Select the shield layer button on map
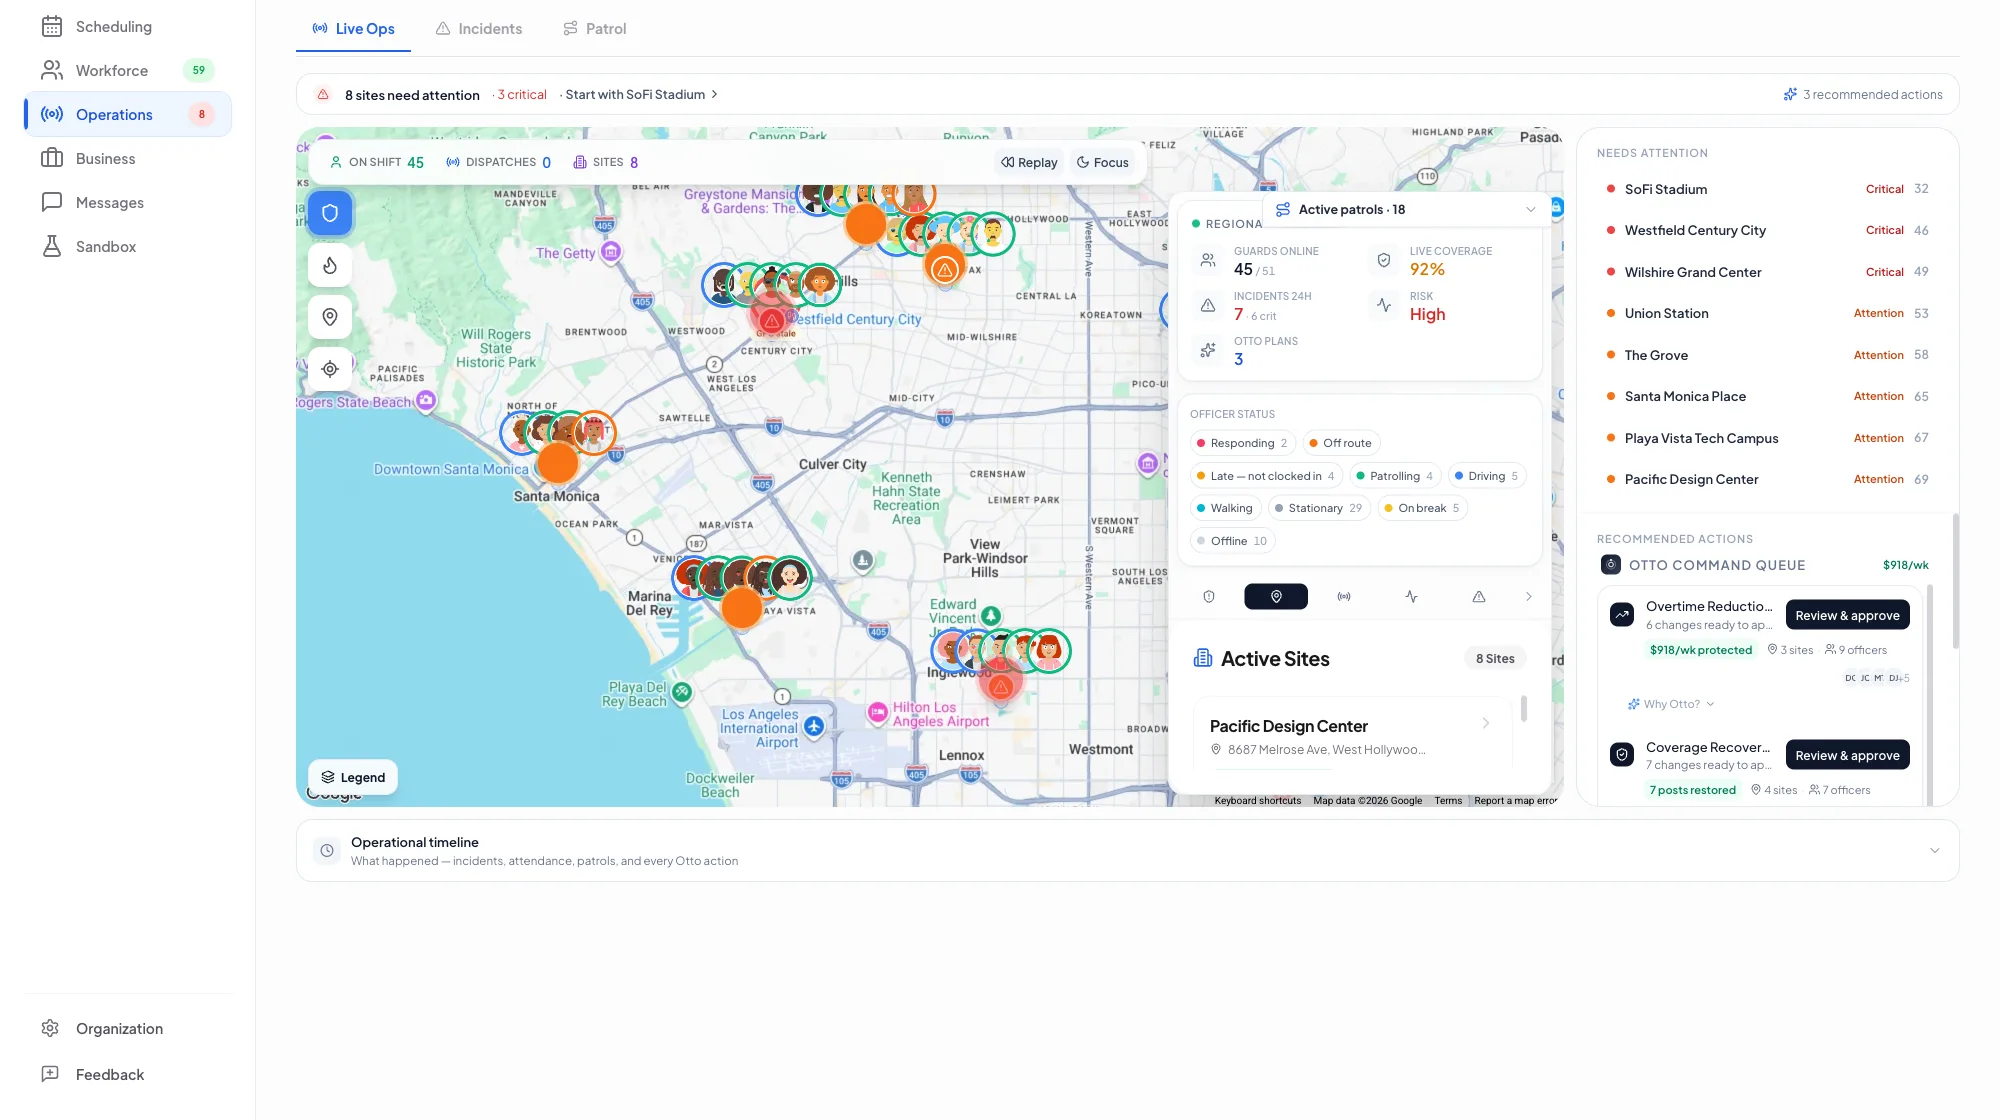2000x1120 pixels. 330,213
